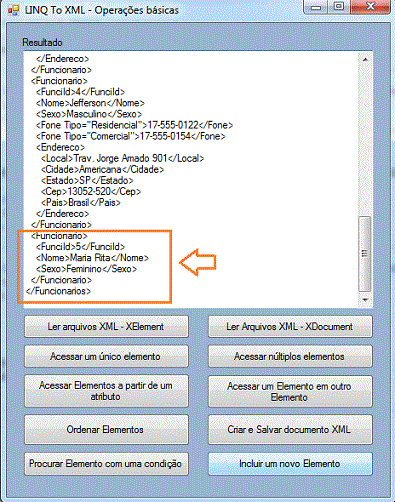Choose 'Acessar núltiplos elementos' button
This screenshot has height=502, width=395.
(x=290, y=356)
